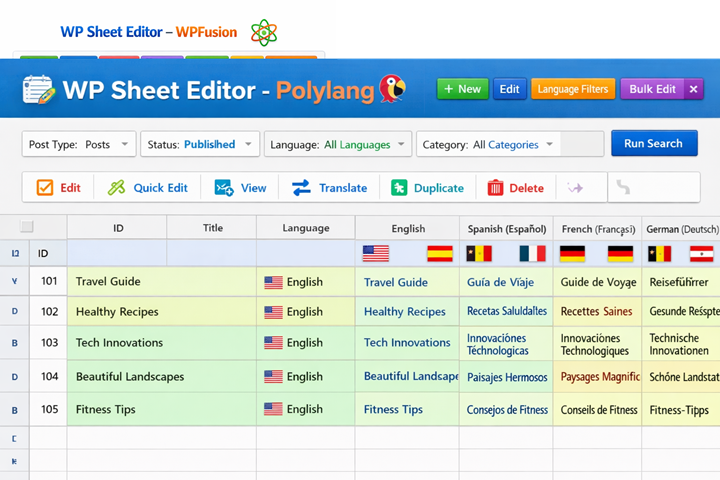Click the Translate arrows icon

coord(301,188)
